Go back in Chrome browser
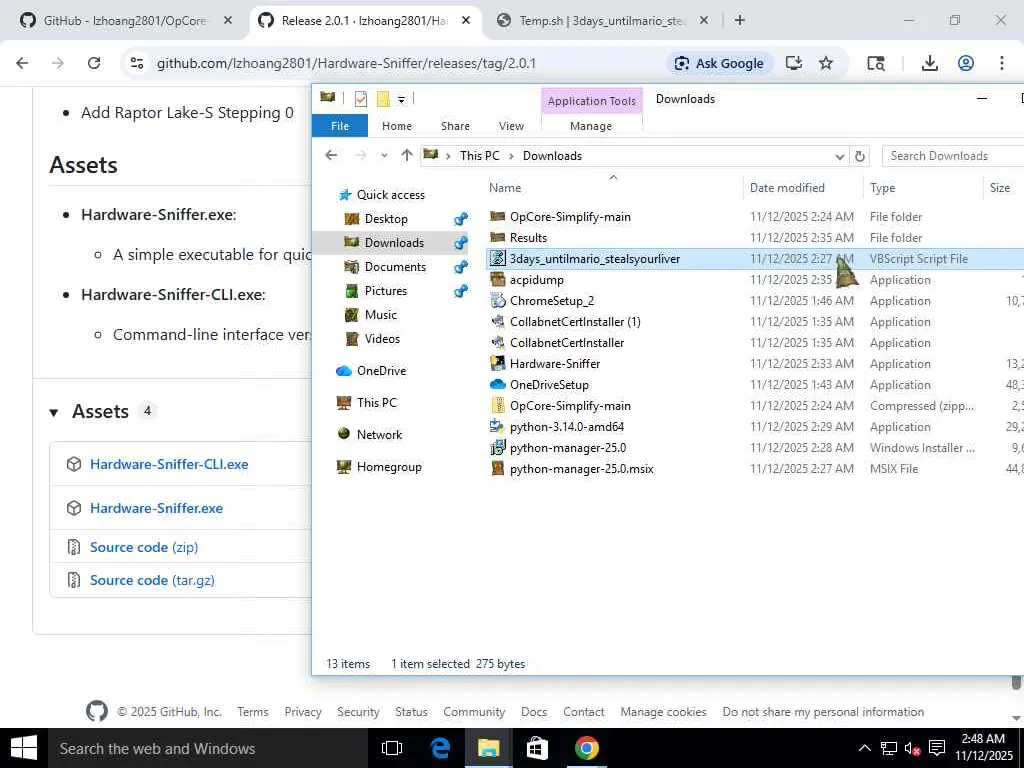This screenshot has height=768, width=1024. 22,63
